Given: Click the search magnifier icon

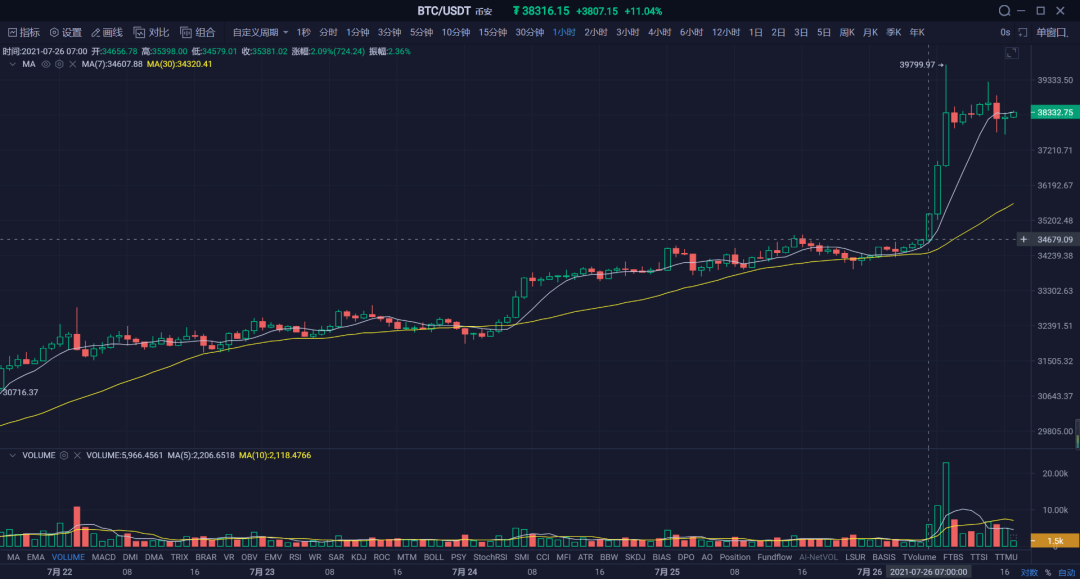Looking at the screenshot, I should point(1005,11).
